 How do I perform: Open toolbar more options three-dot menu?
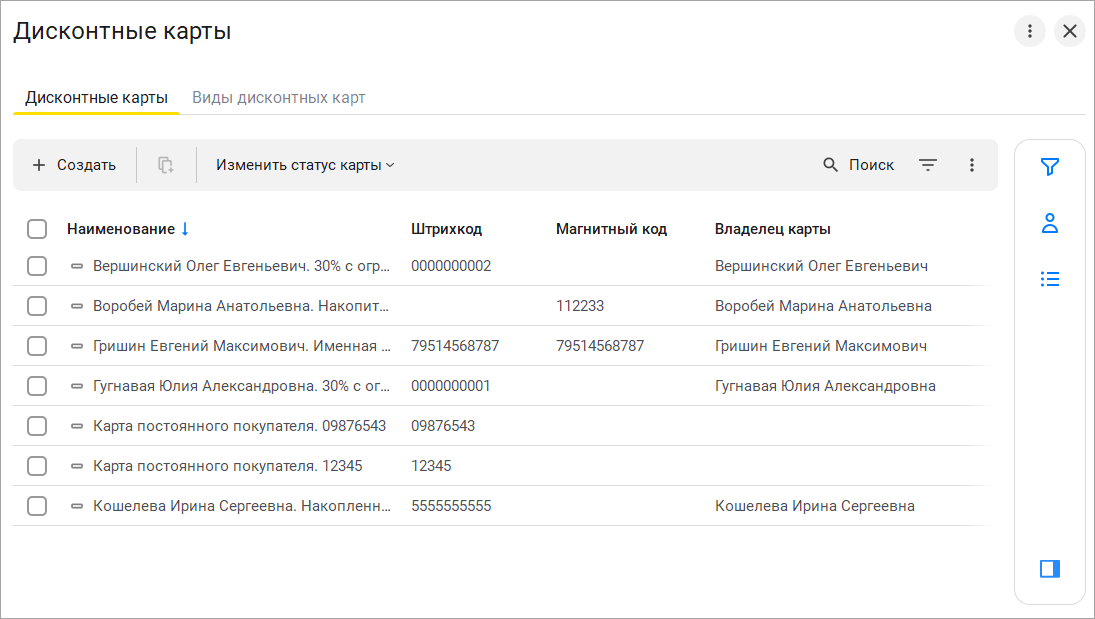972,165
